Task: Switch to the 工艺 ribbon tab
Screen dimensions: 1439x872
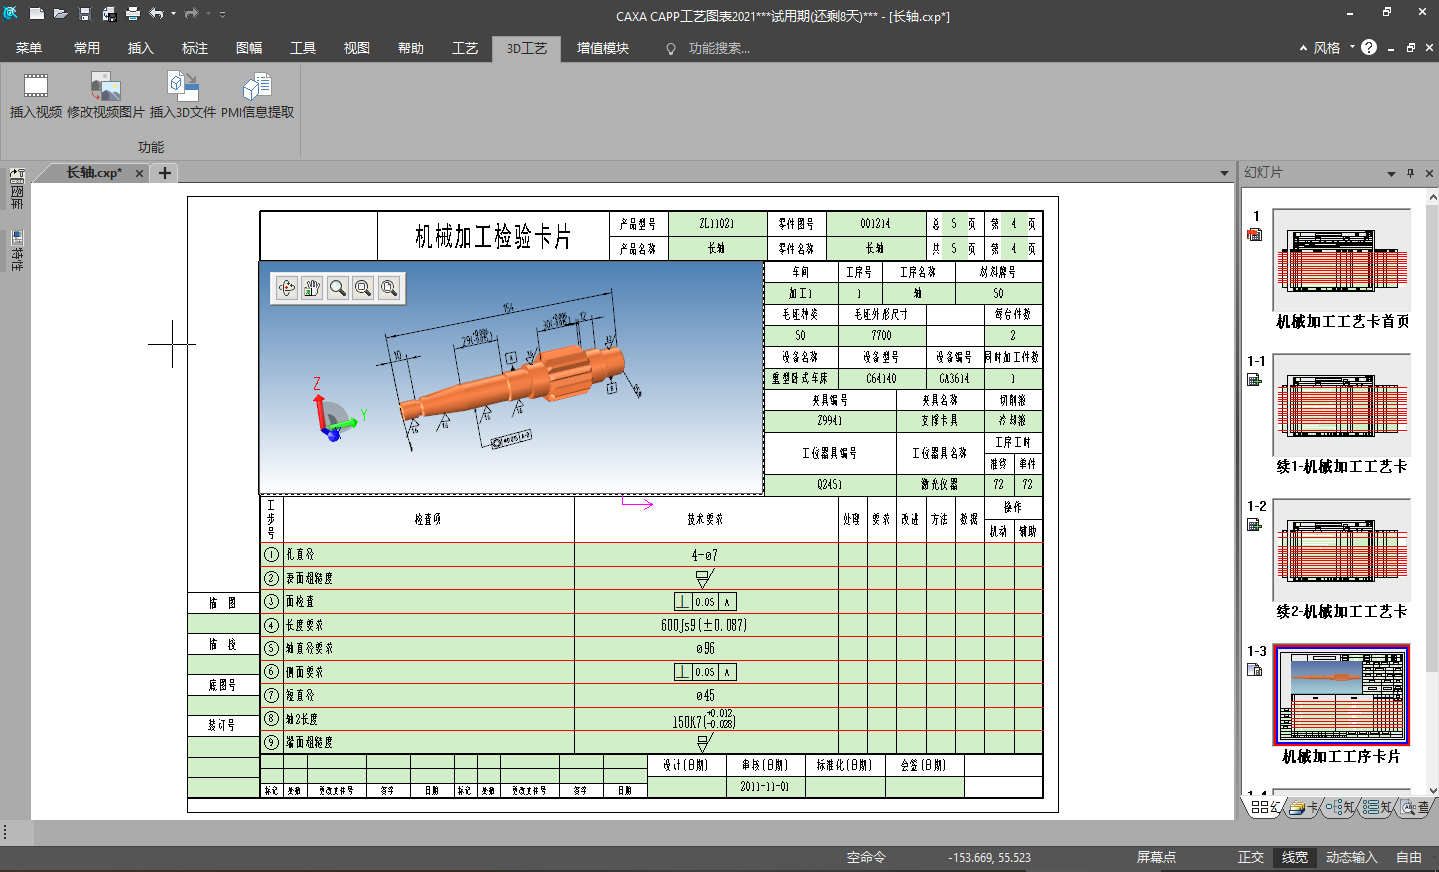Action: click(x=465, y=48)
